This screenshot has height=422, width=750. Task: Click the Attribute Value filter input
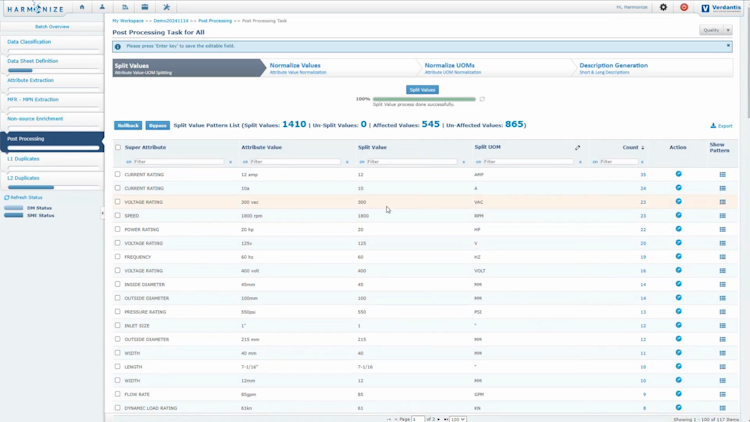tap(295, 162)
